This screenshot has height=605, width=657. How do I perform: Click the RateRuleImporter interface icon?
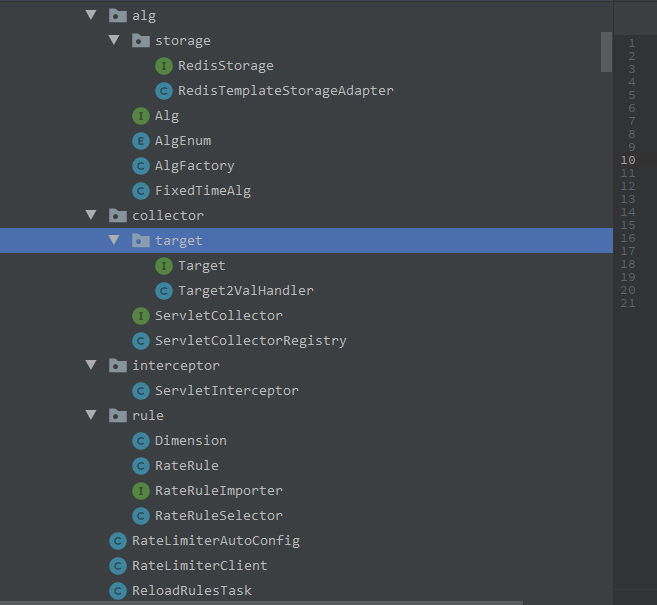tap(141, 491)
